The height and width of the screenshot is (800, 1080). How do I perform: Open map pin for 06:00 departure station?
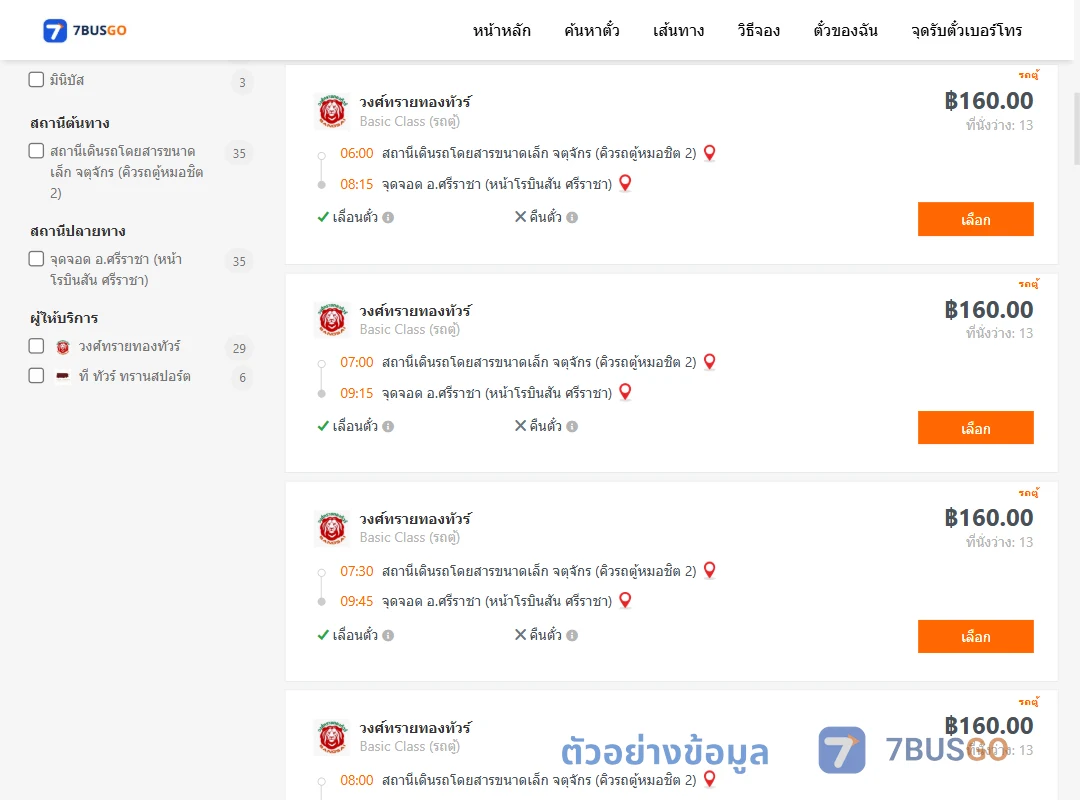[709, 153]
